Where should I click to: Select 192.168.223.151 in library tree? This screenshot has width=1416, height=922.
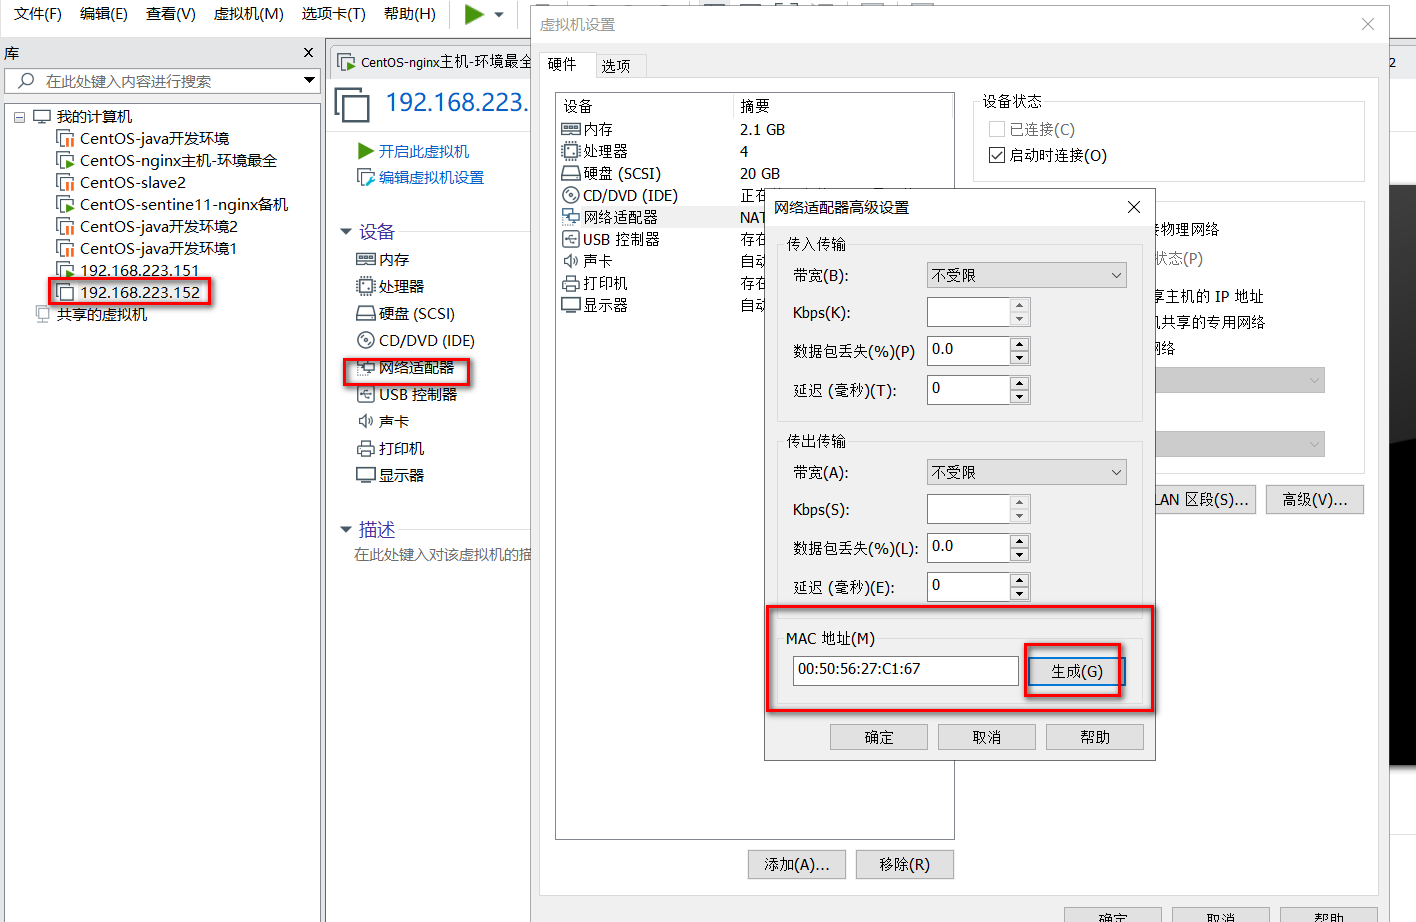(140, 270)
